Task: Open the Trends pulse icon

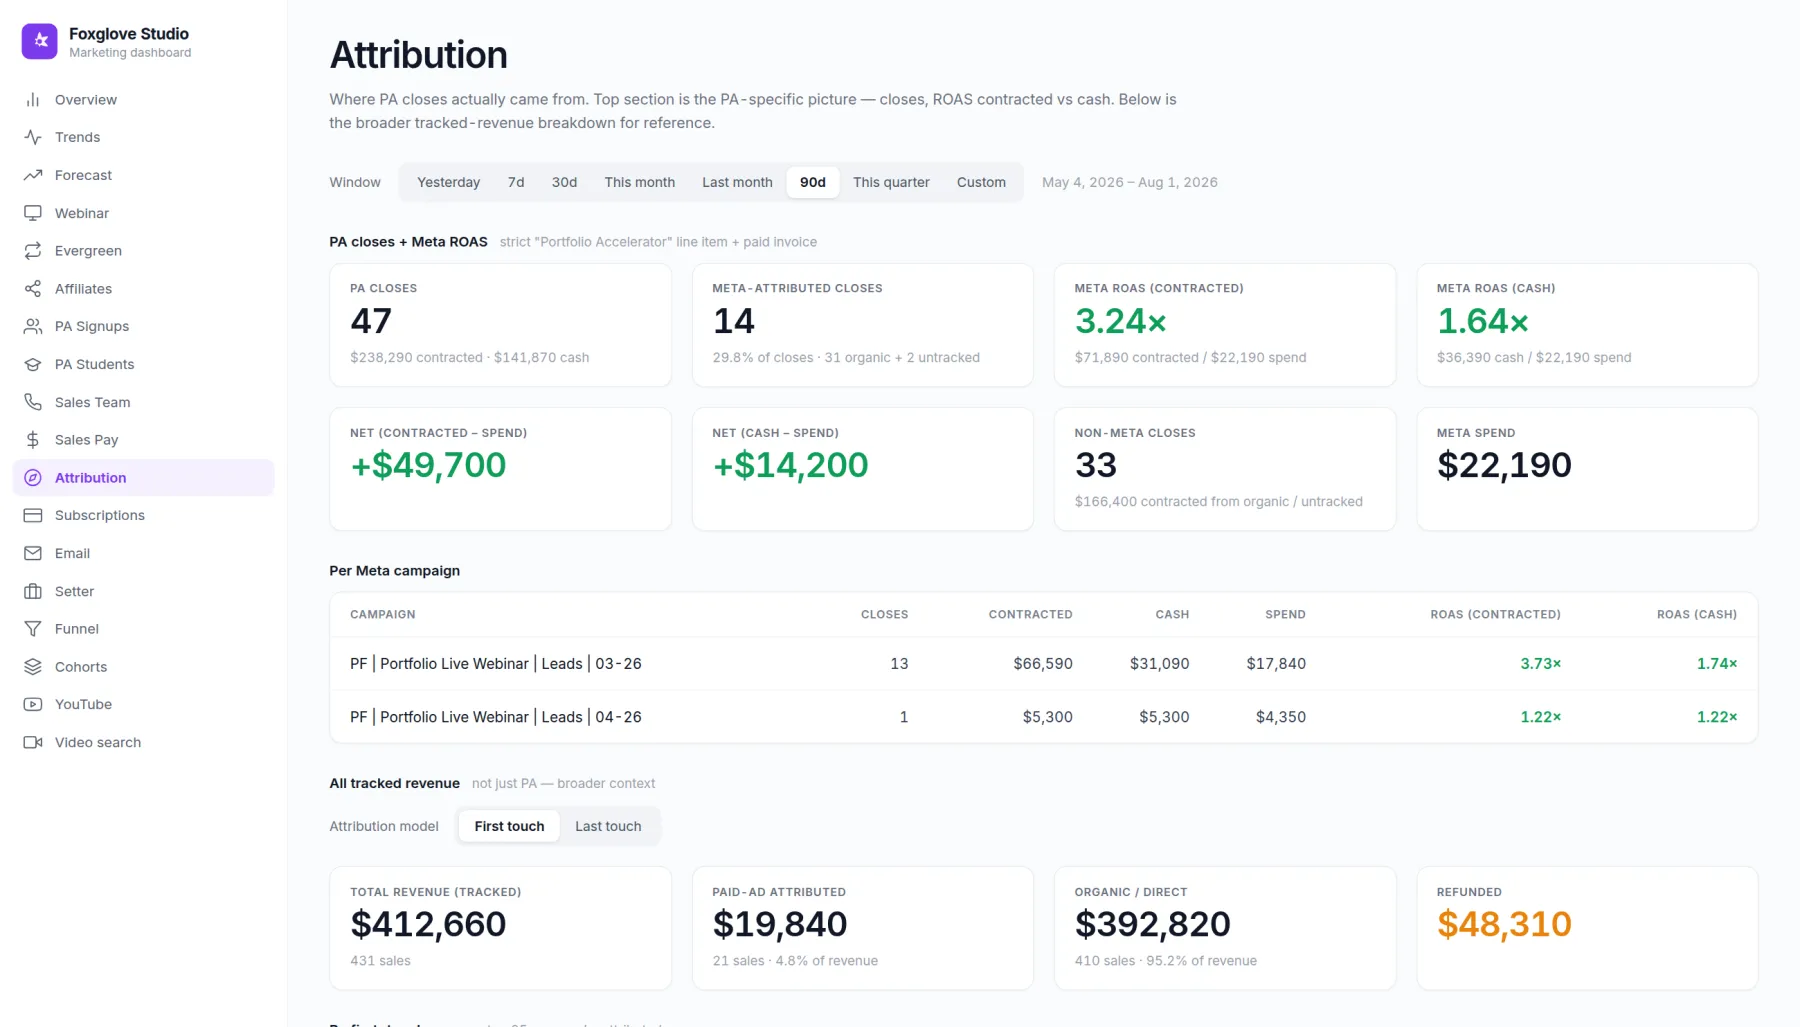Action: coord(33,137)
